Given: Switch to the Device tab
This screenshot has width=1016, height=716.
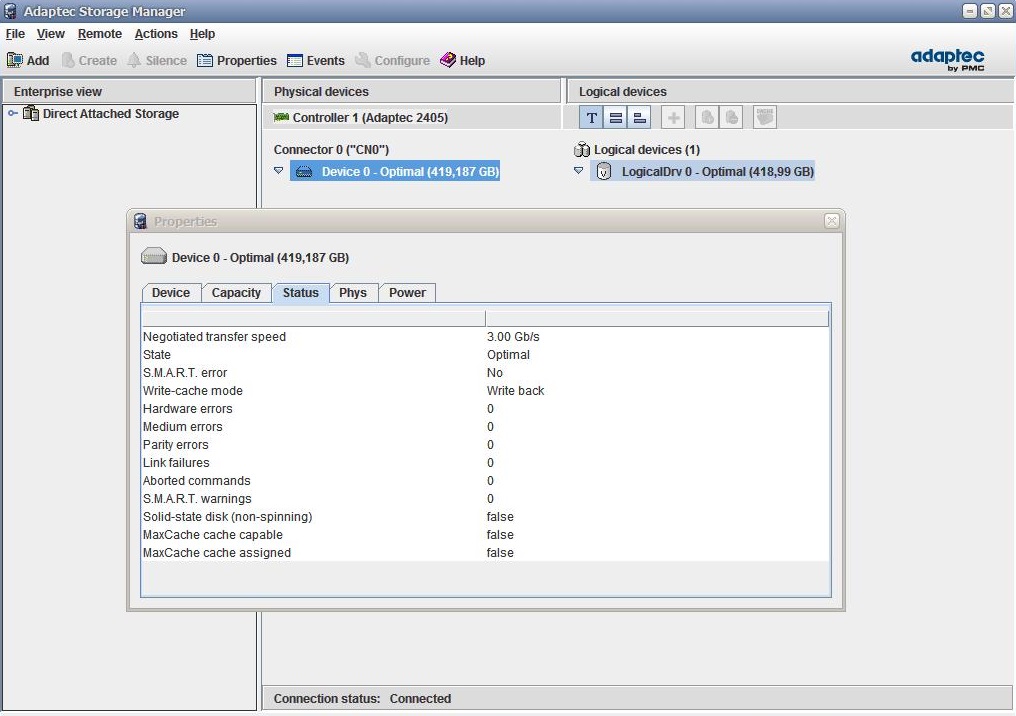Looking at the screenshot, I should point(171,293).
